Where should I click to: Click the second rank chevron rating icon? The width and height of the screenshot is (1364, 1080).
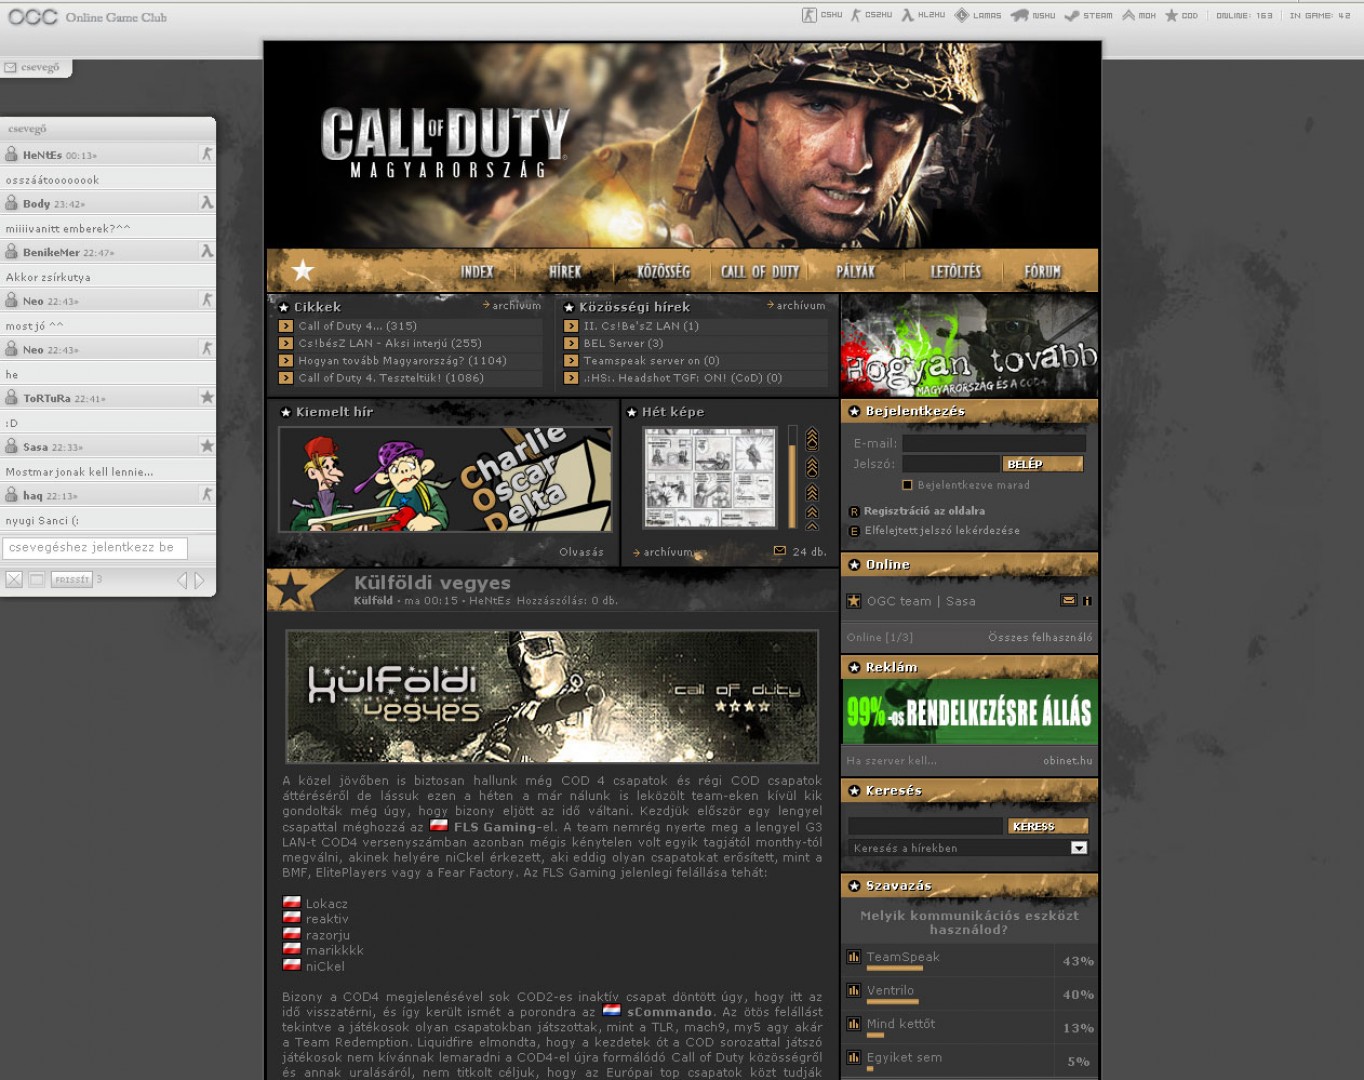pyautogui.click(x=812, y=467)
